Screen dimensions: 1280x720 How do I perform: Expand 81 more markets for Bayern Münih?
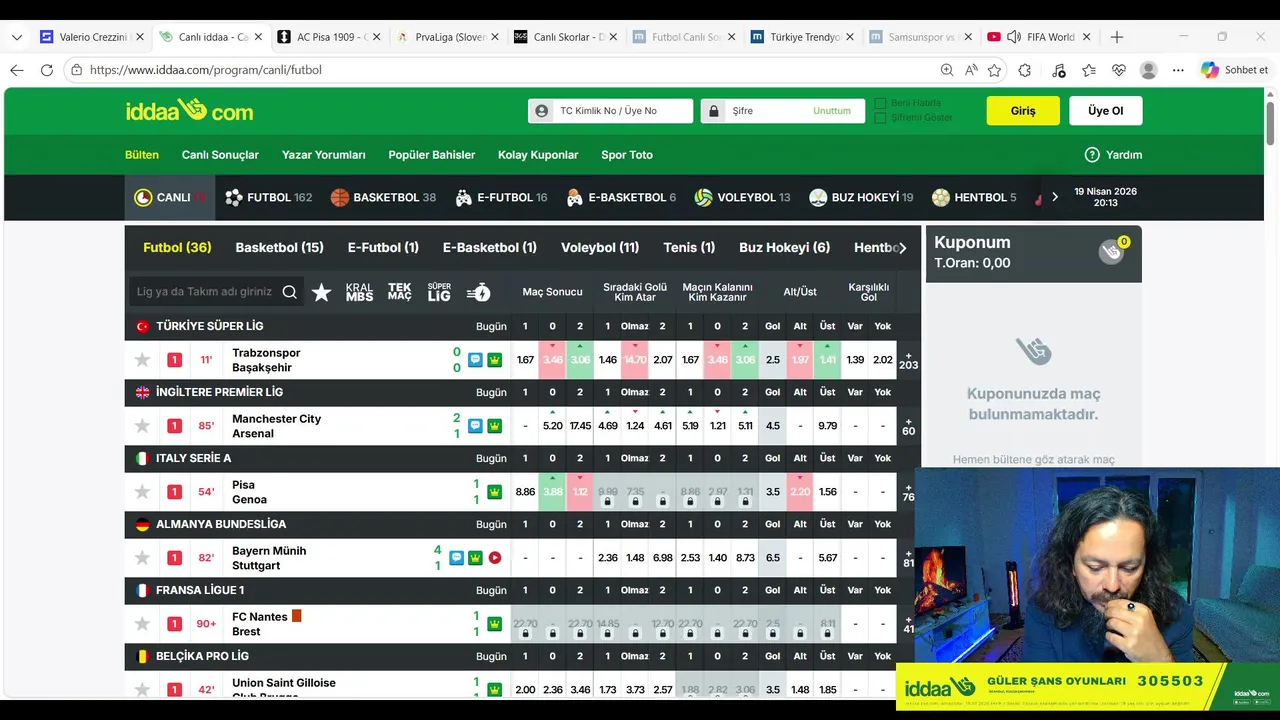tap(908, 558)
